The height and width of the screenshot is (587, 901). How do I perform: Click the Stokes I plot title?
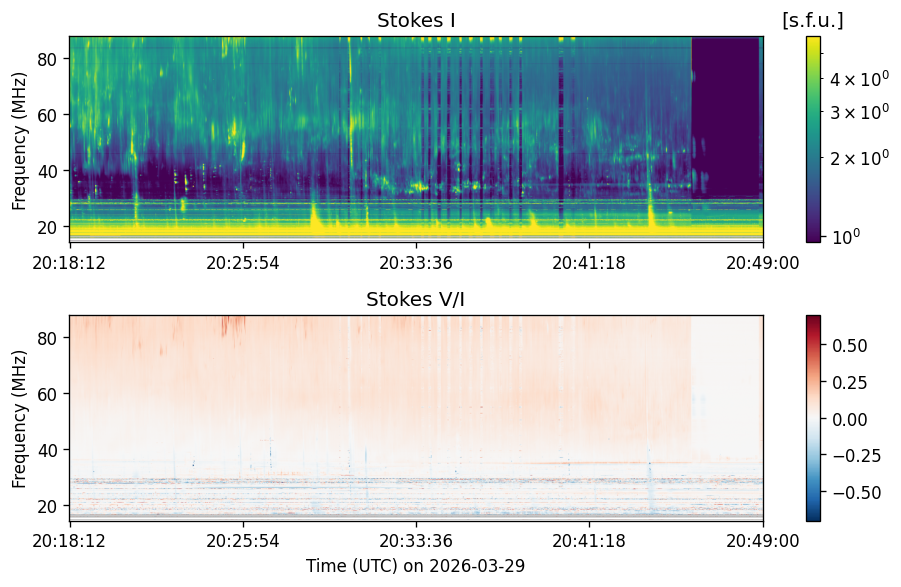(416, 21)
